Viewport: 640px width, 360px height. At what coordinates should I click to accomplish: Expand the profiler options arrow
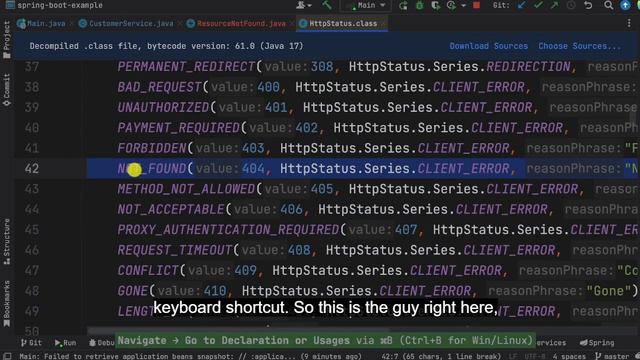463,6
